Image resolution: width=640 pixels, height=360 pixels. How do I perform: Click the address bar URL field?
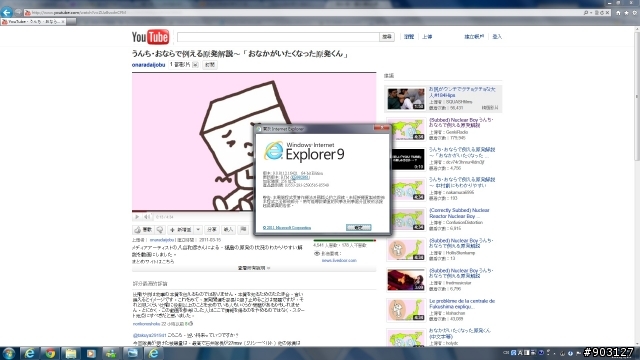click(302, 13)
